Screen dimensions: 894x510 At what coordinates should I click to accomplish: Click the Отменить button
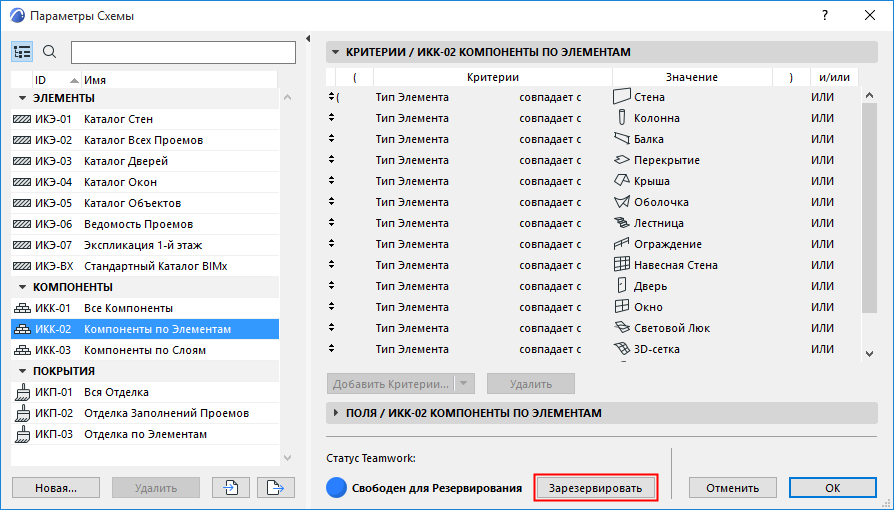coord(732,488)
